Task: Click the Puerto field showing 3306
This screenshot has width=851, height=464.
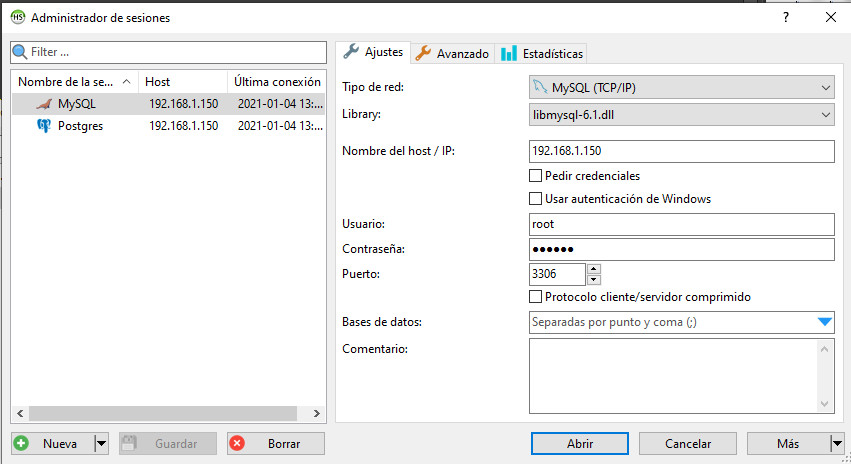Action: (557, 274)
